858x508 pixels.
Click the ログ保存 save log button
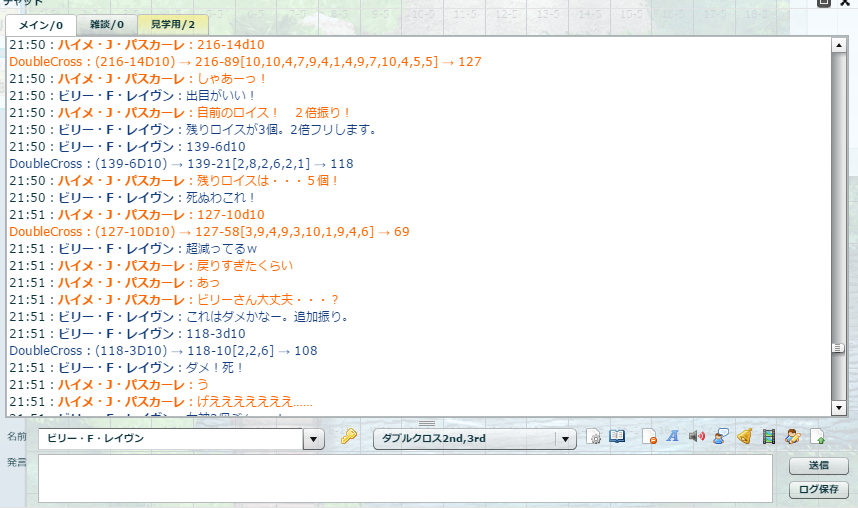click(x=818, y=490)
